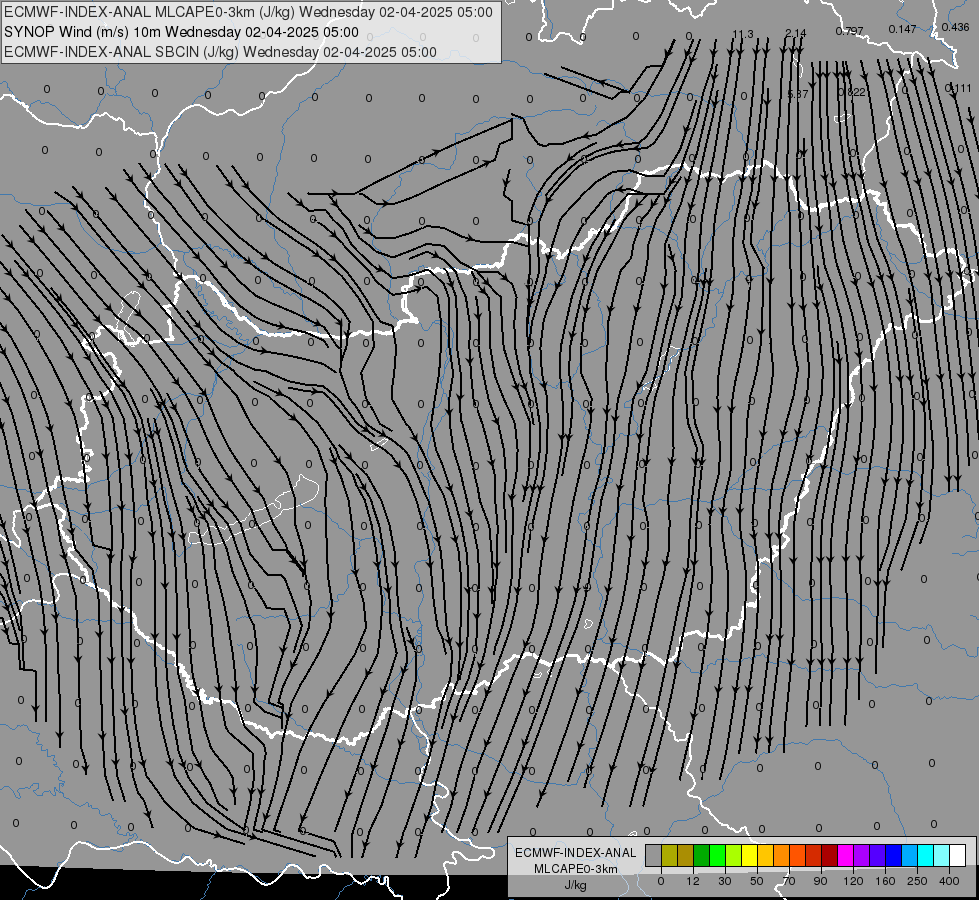Click the SBCIN title line
The width and height of the screenshot is (979, 900).
(220, 52)
